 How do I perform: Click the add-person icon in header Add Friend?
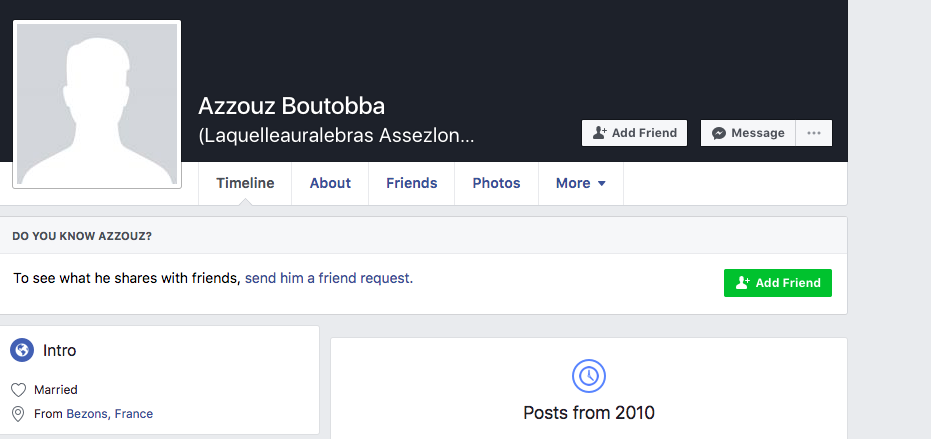pos(600,133)
